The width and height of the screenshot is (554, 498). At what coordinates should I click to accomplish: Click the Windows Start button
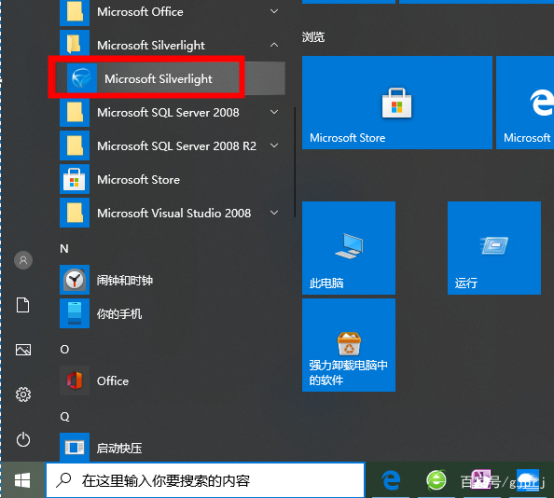pos(23,480)
